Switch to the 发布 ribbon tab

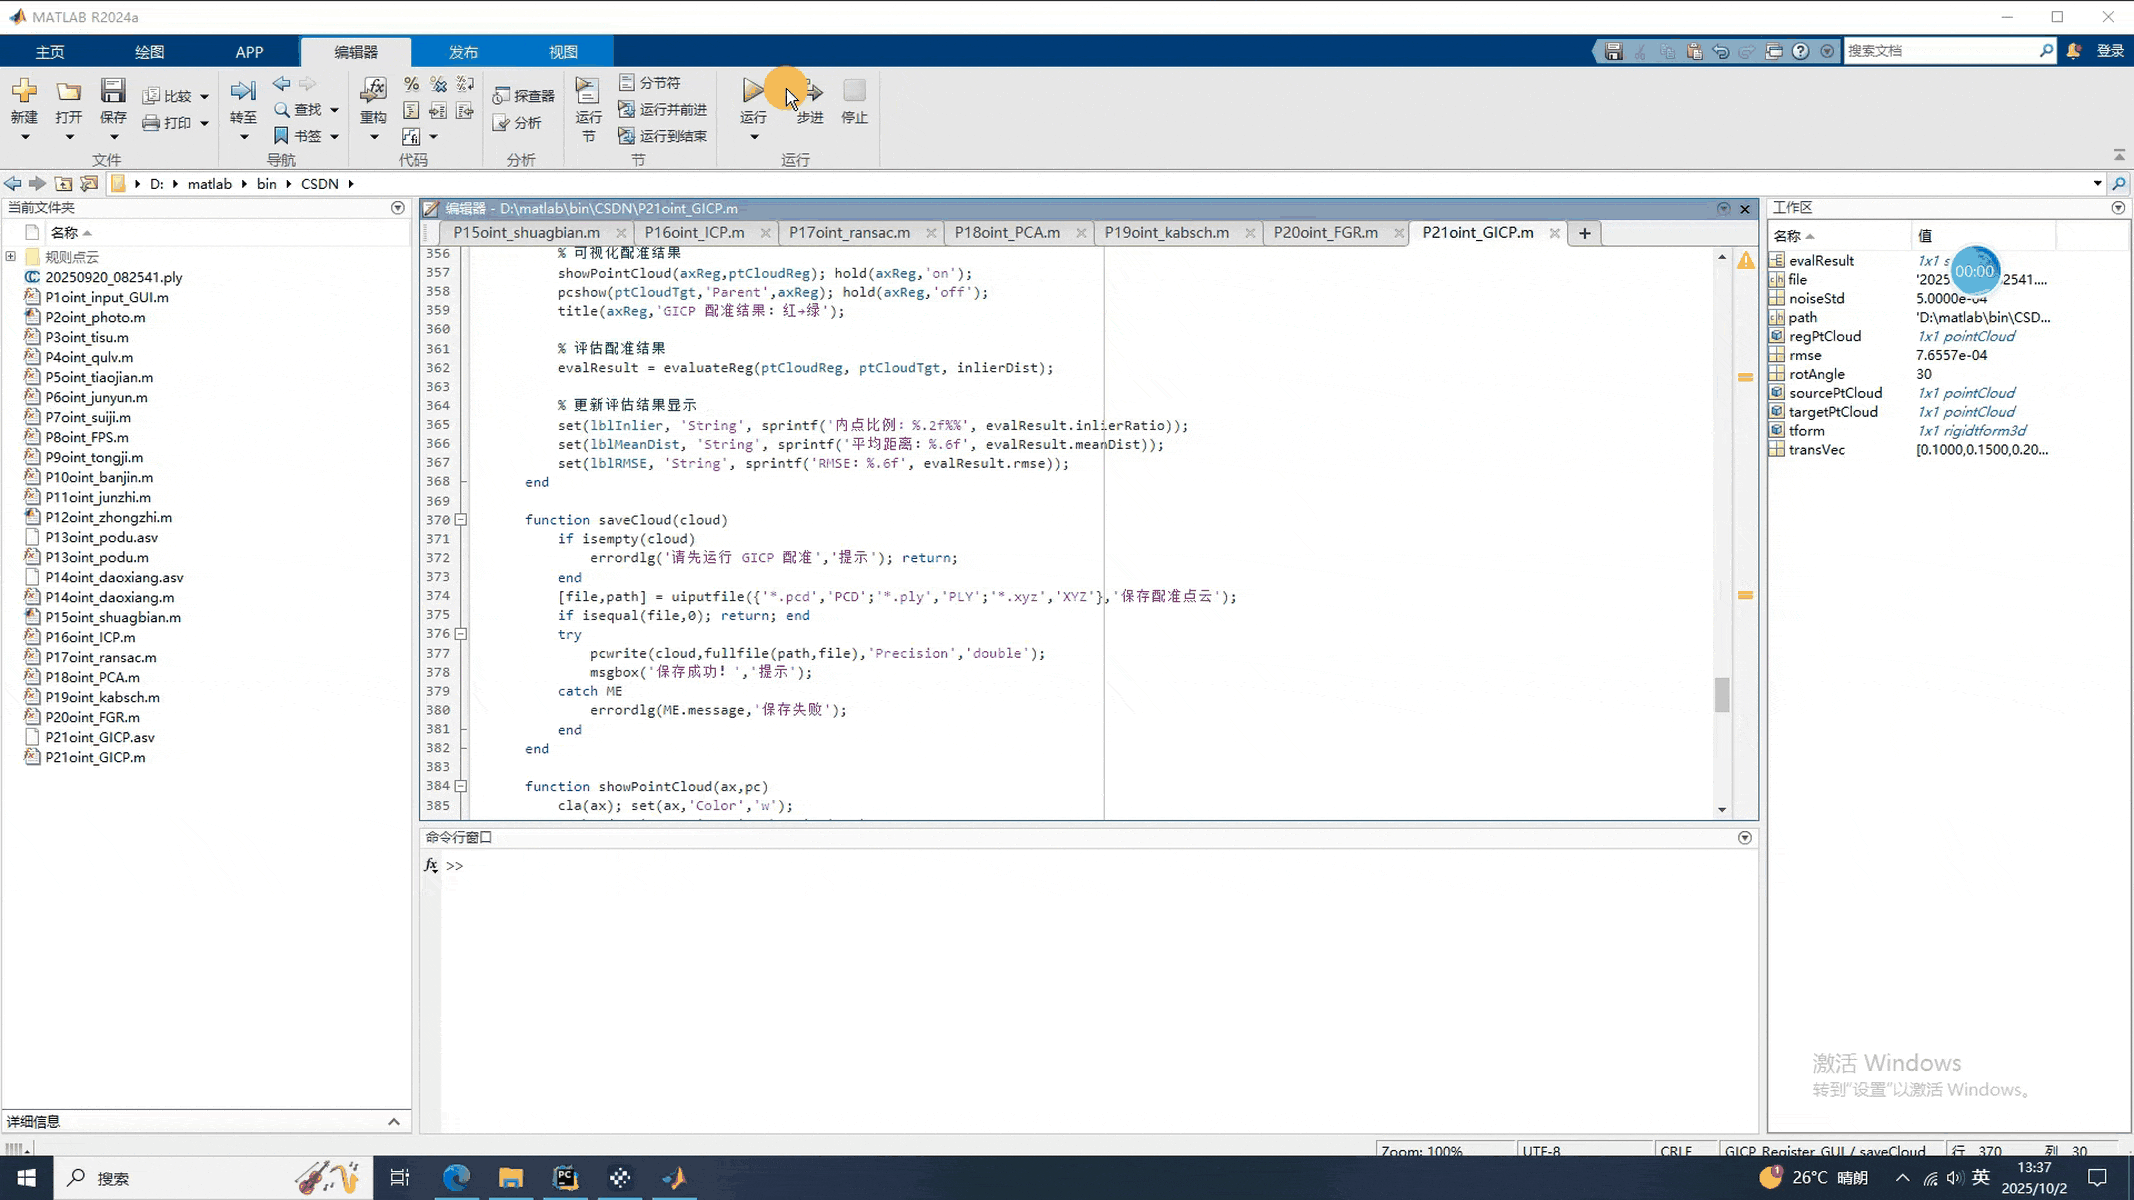(x=463, y=52)
